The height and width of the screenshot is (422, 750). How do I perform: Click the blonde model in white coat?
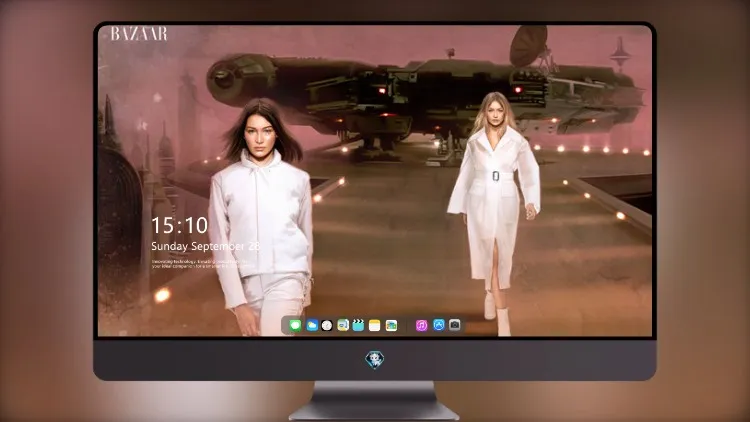coord(494,213)
